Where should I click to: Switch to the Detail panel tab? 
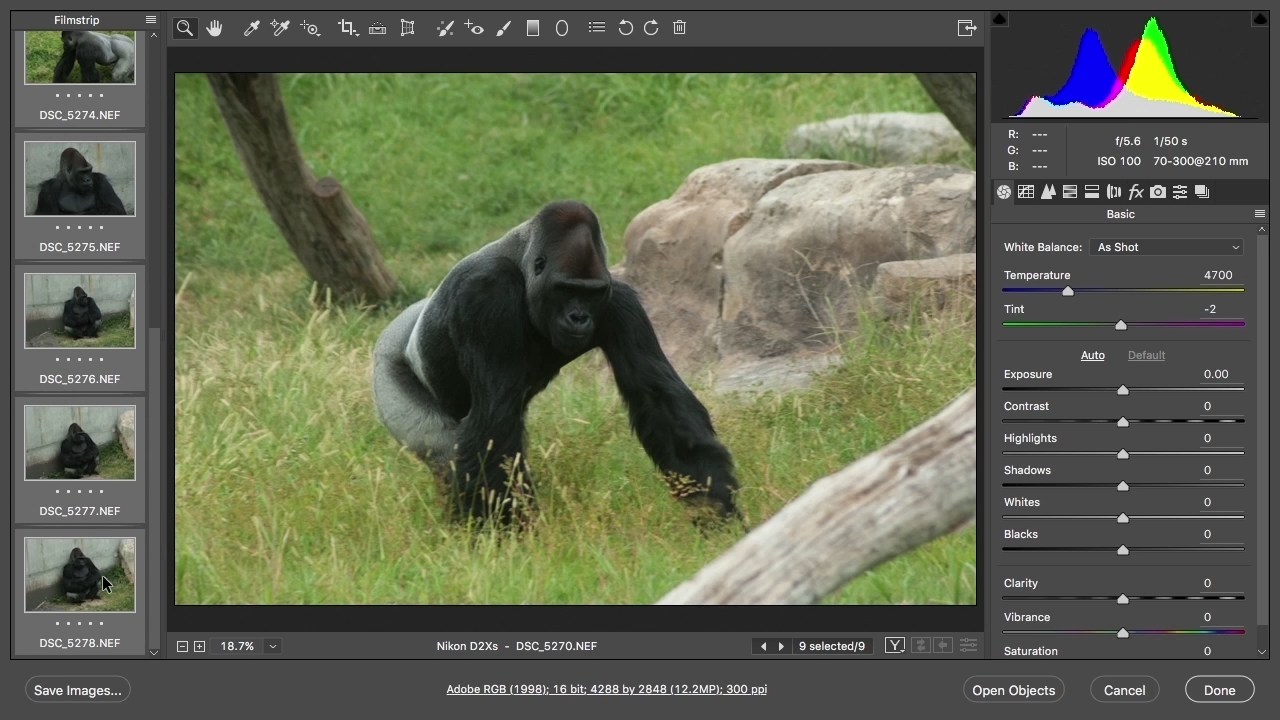click(x=1048, y=192)
